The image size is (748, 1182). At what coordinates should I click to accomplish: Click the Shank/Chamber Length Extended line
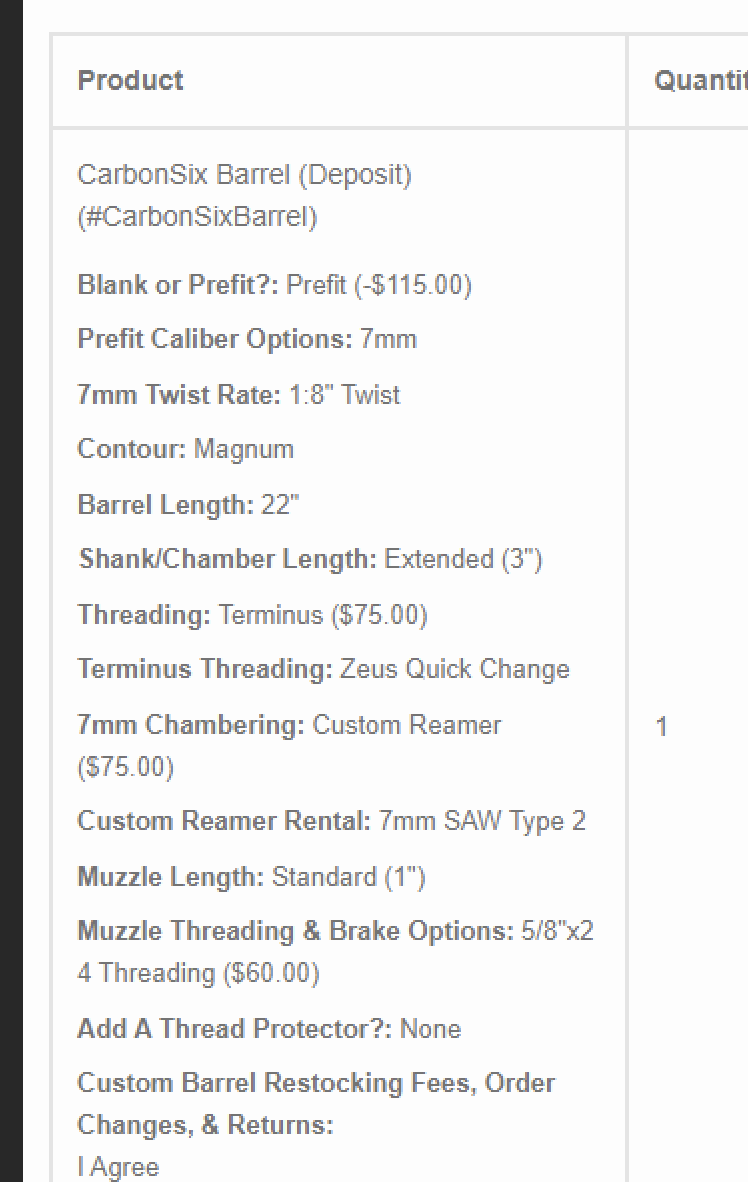click(x=310, y=559)
